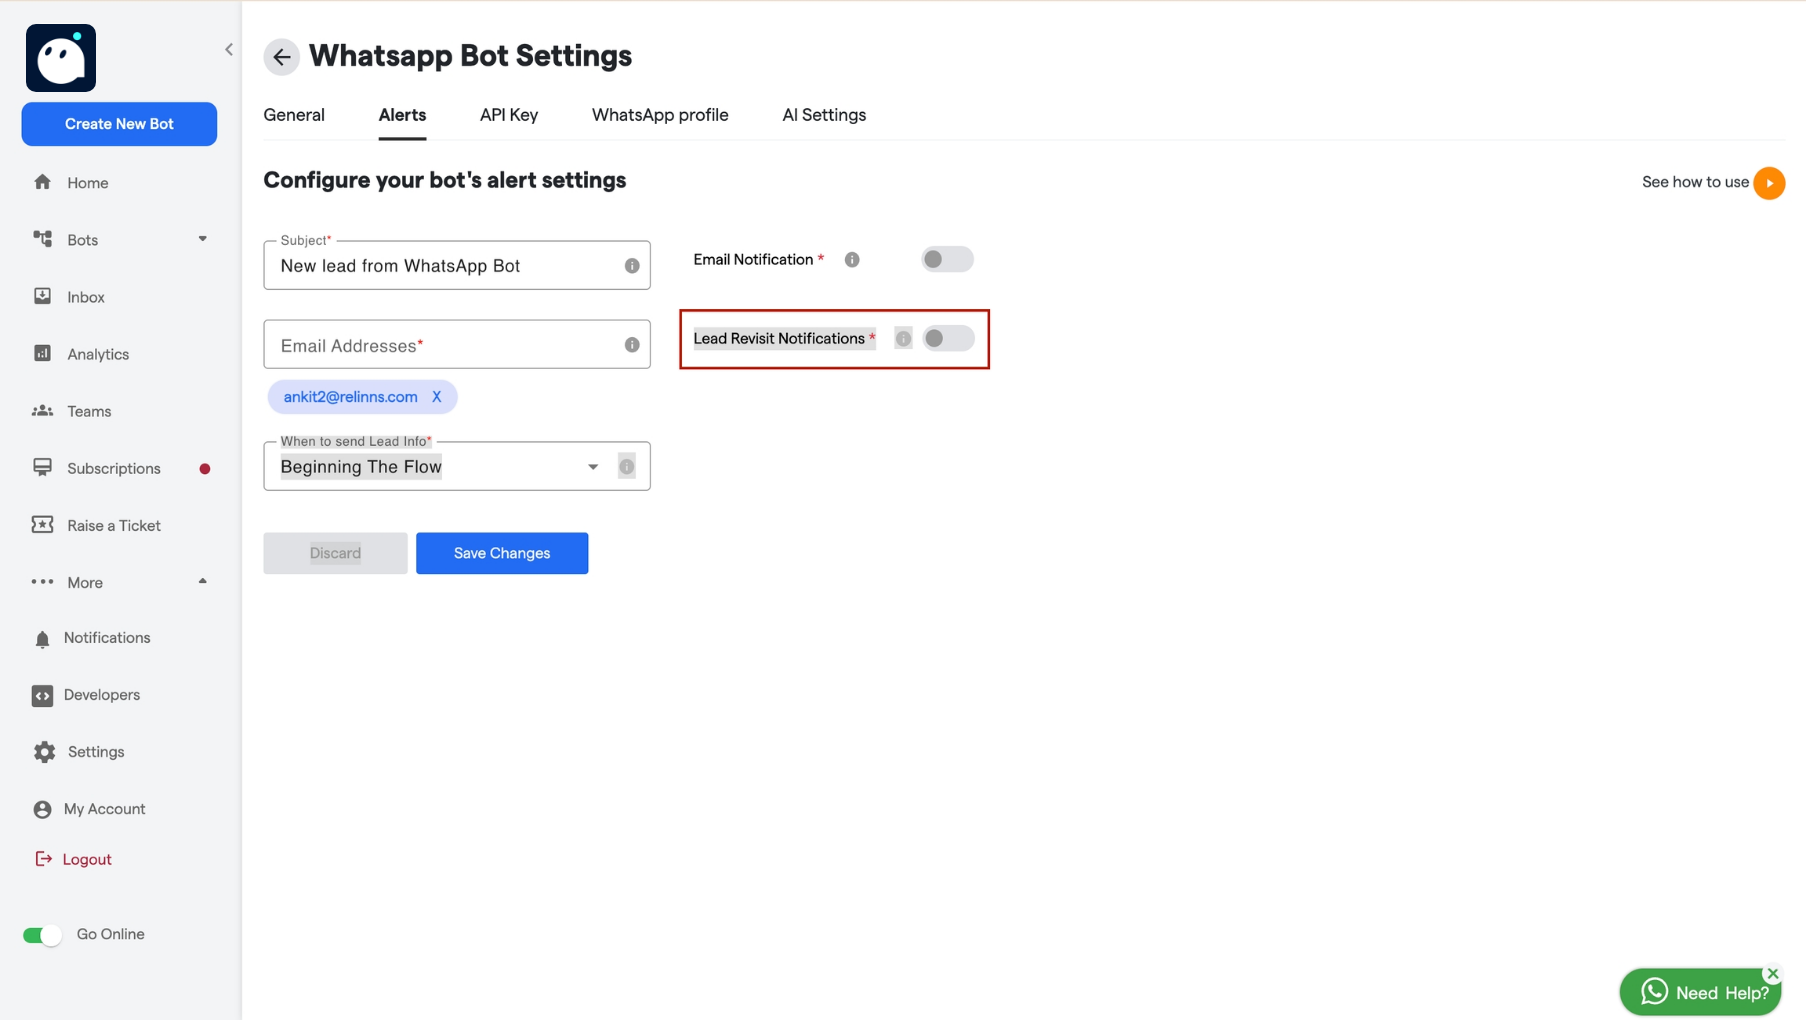Viewport: 1806px width, 1020px height.
Task: Remove the ankit2@relinns.com email chip
Action: [437, 397]
